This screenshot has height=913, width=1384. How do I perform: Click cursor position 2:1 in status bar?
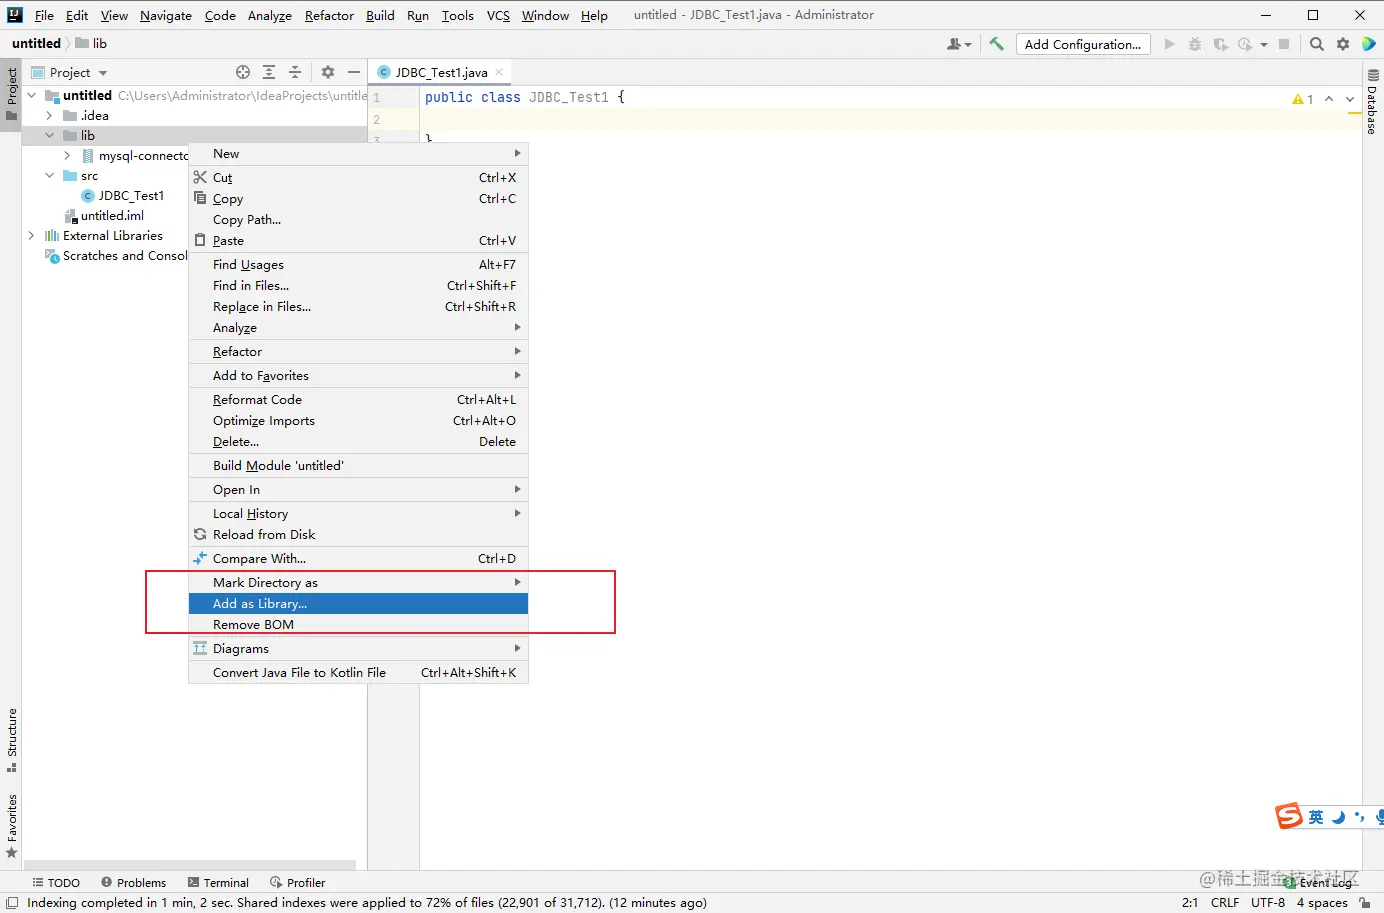1190,902
